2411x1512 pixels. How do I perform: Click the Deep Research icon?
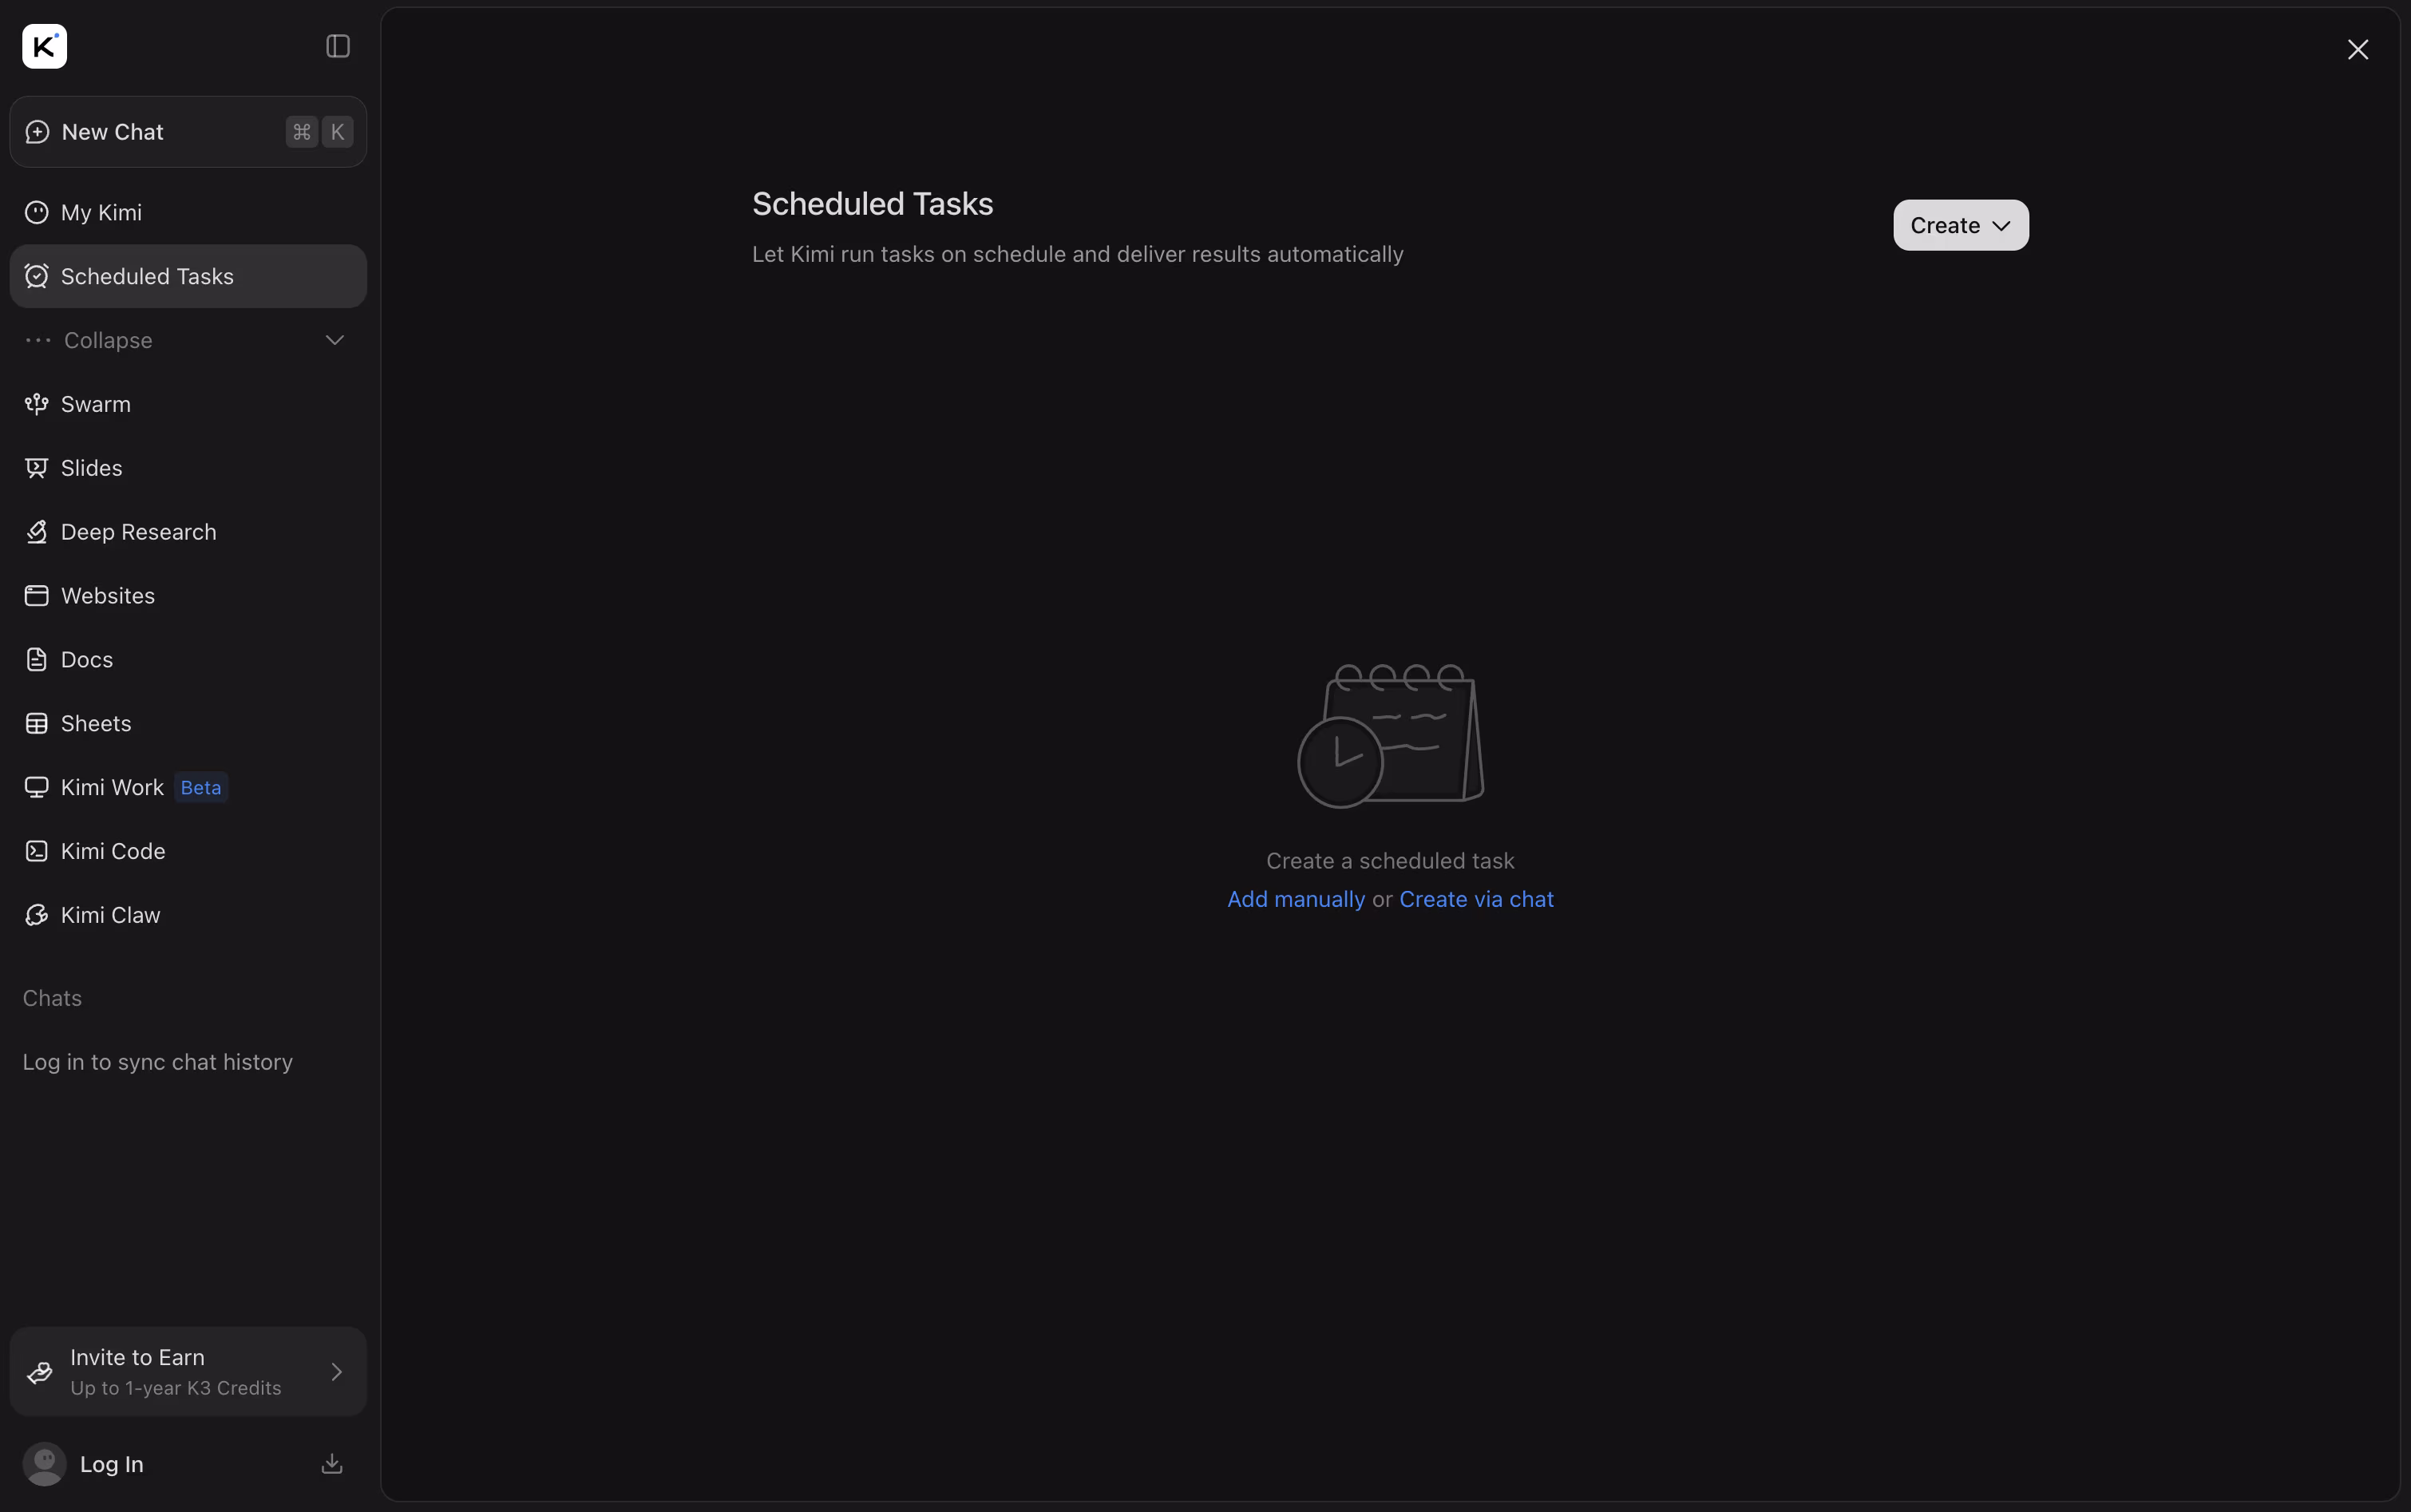[37, 532]
